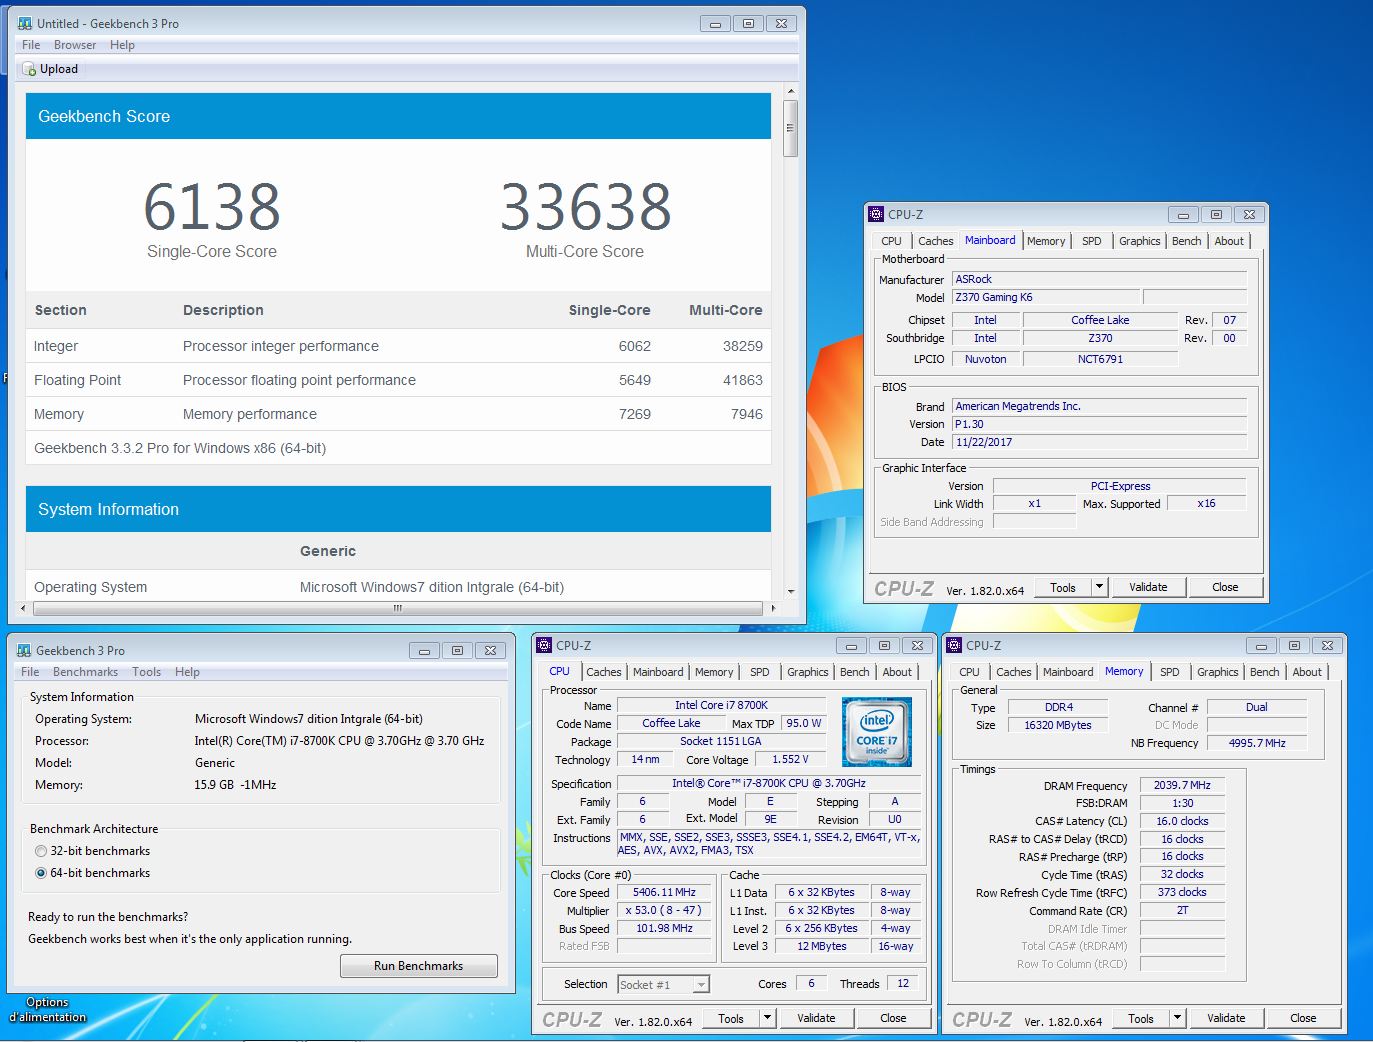Viewport: 1373px width, 1042px height.
Task: Switch to SPD tab in Mainboard CPU-Z window
Action: coord(1092,241)
